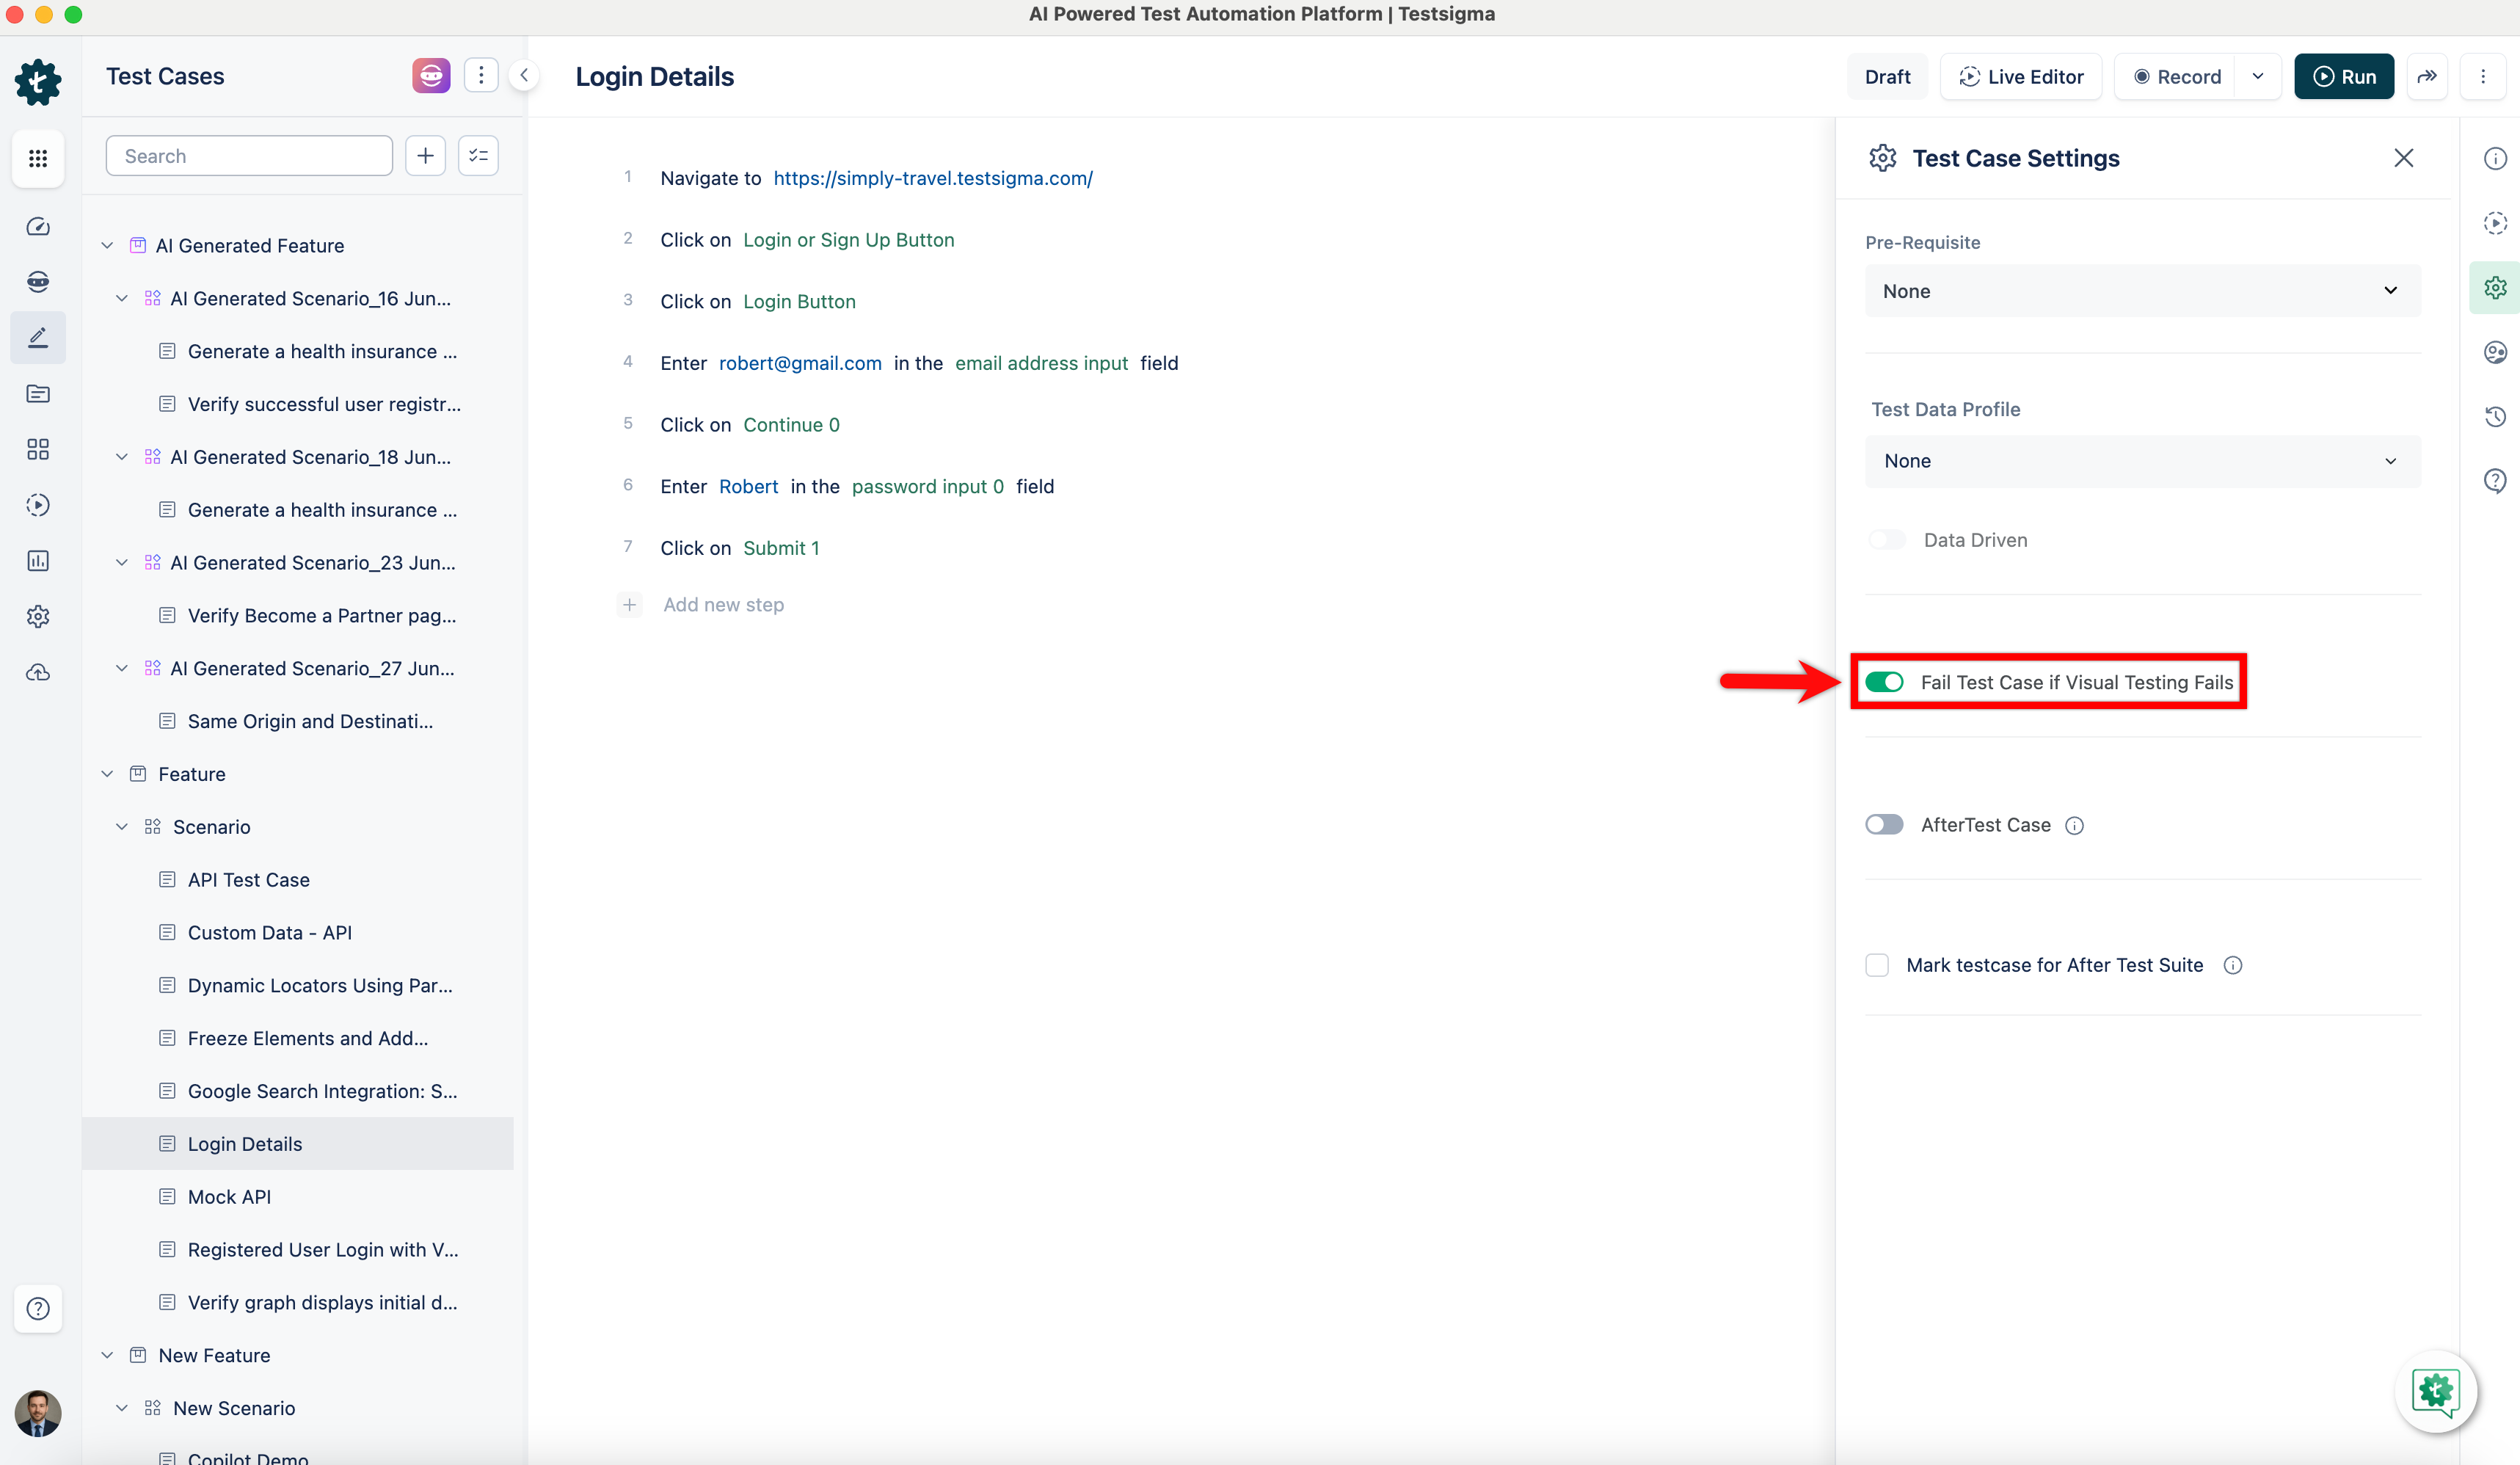The image size is (2520, 1465).
Task: Open the Reports bar-chart icon in sidebar
Action: tap(38, 561)
